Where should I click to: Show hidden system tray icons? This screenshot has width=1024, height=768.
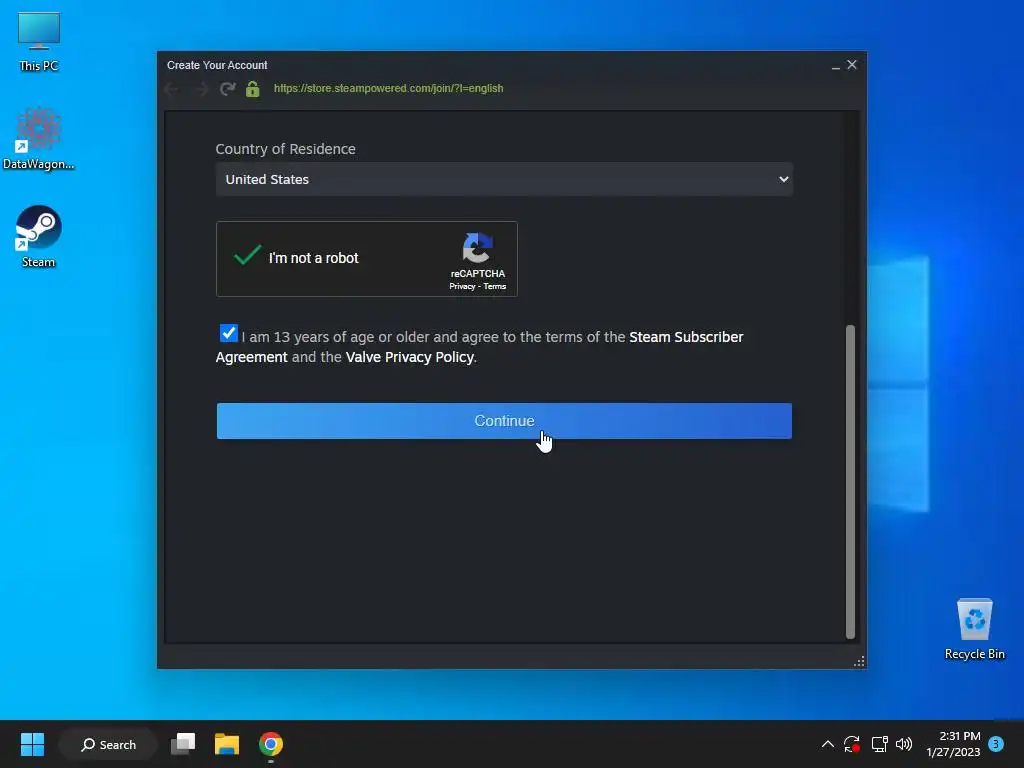pyautogui.click(x=827, y=744)
